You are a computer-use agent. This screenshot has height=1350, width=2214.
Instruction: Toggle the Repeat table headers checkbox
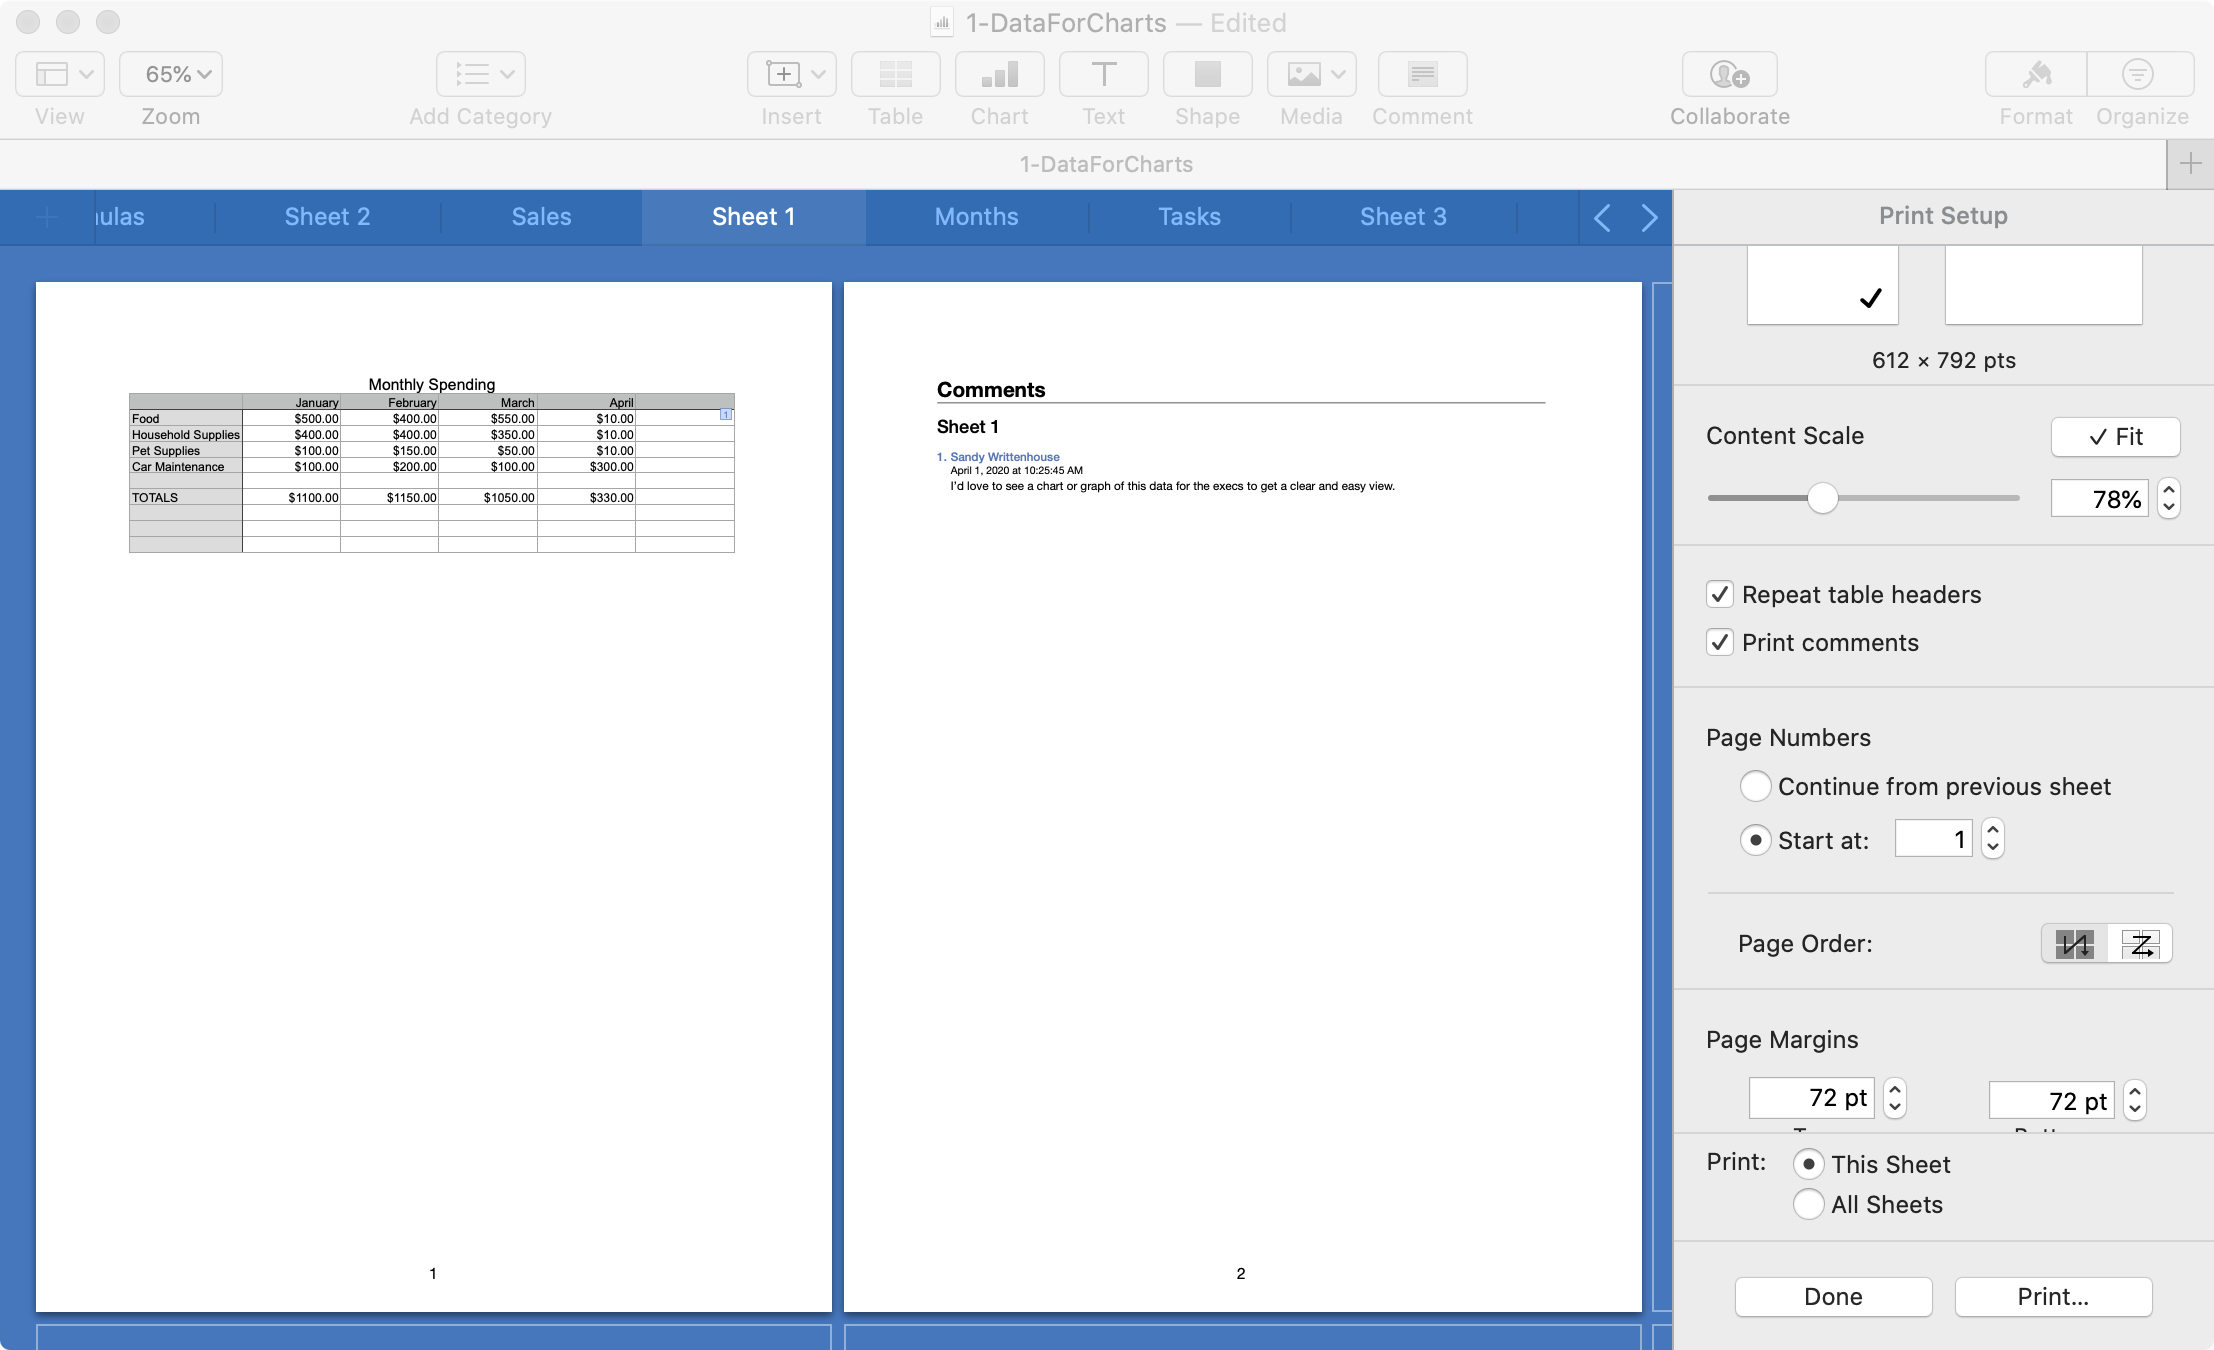(x=1721, y=593)
